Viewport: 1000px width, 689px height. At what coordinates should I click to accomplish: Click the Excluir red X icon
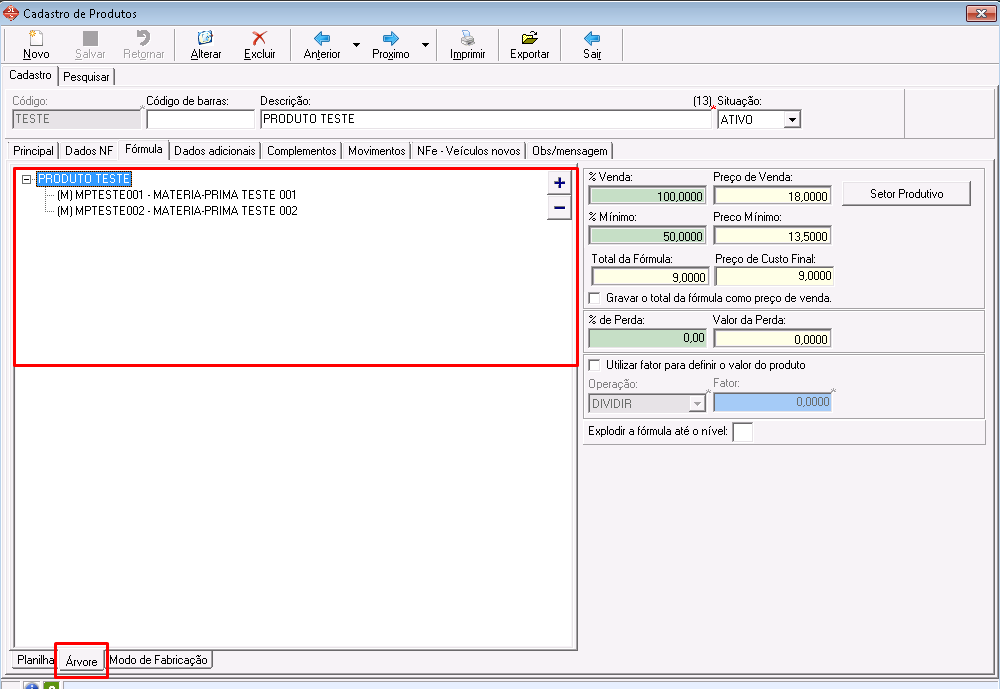coord(259,38)
